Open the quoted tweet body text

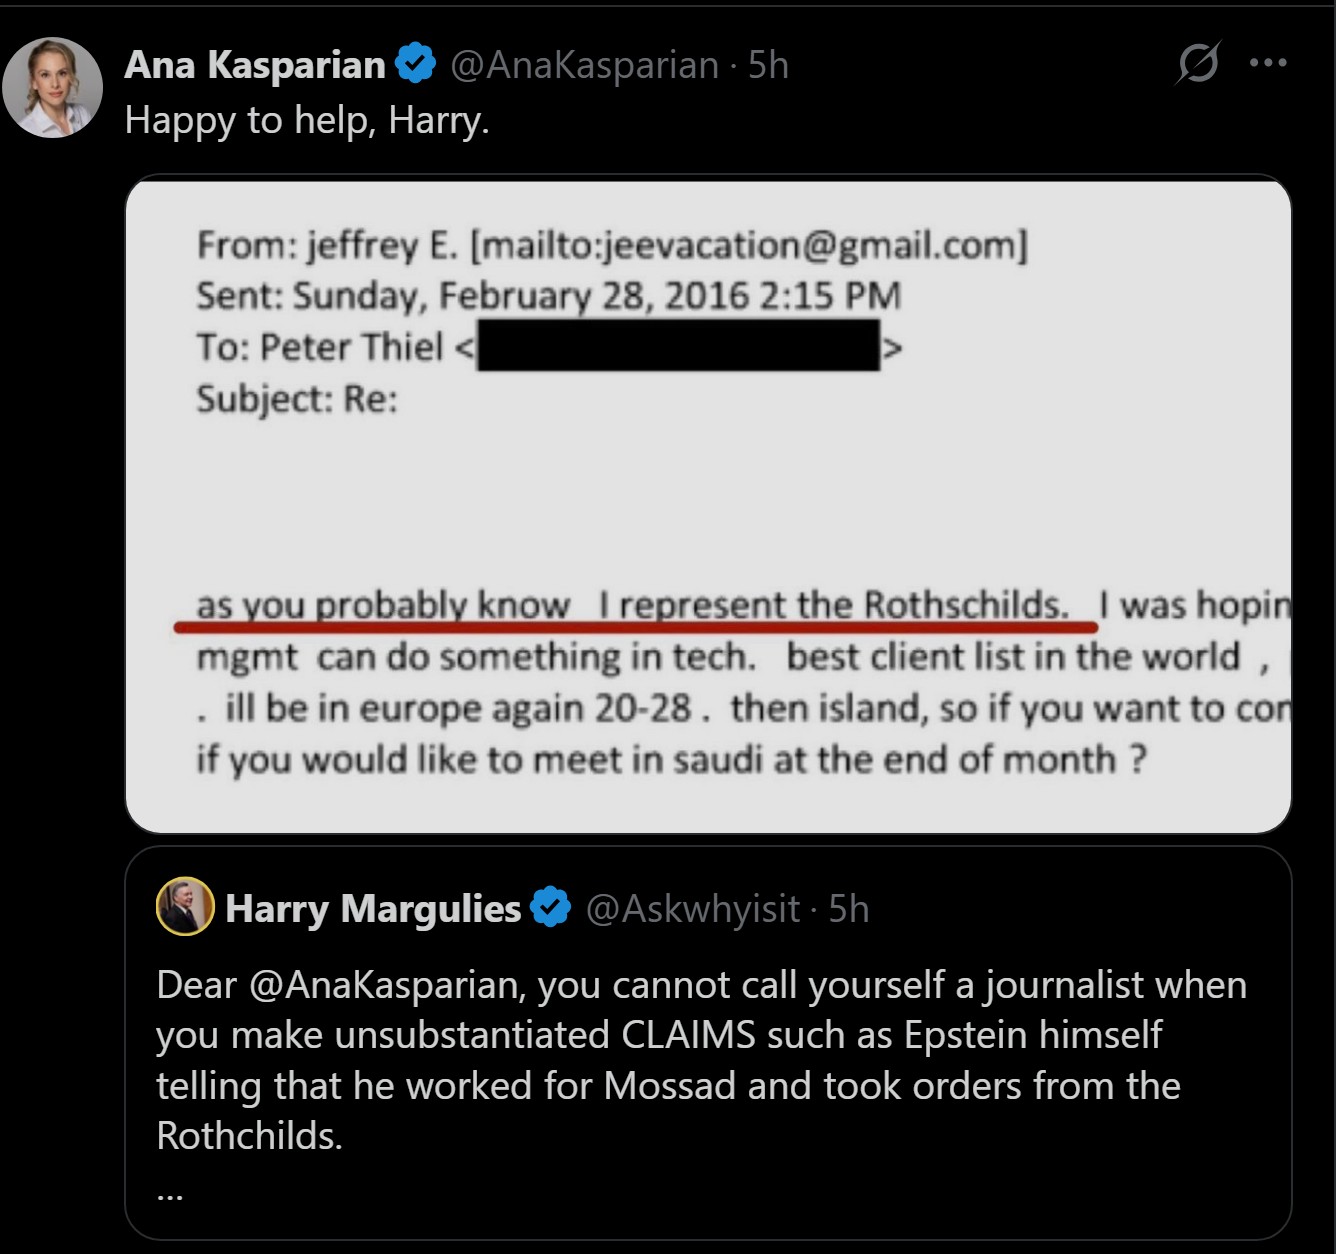click(x=700, y=1060)
